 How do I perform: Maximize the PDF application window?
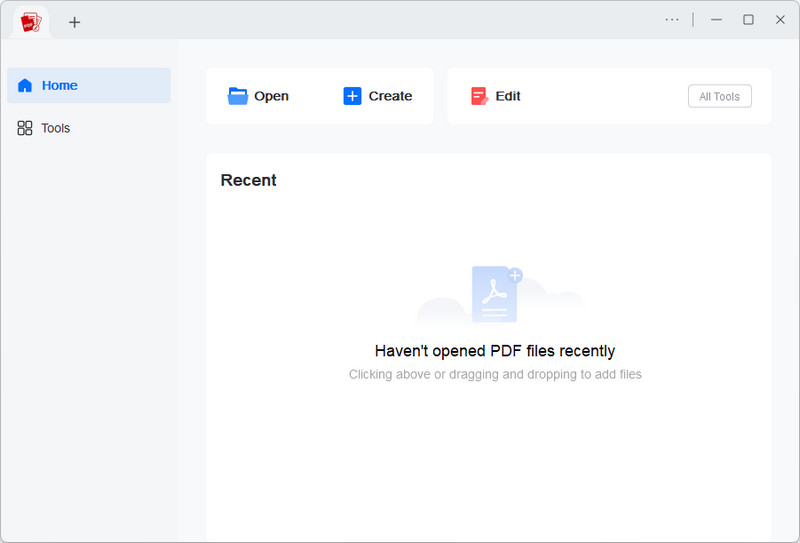(748, 20)
